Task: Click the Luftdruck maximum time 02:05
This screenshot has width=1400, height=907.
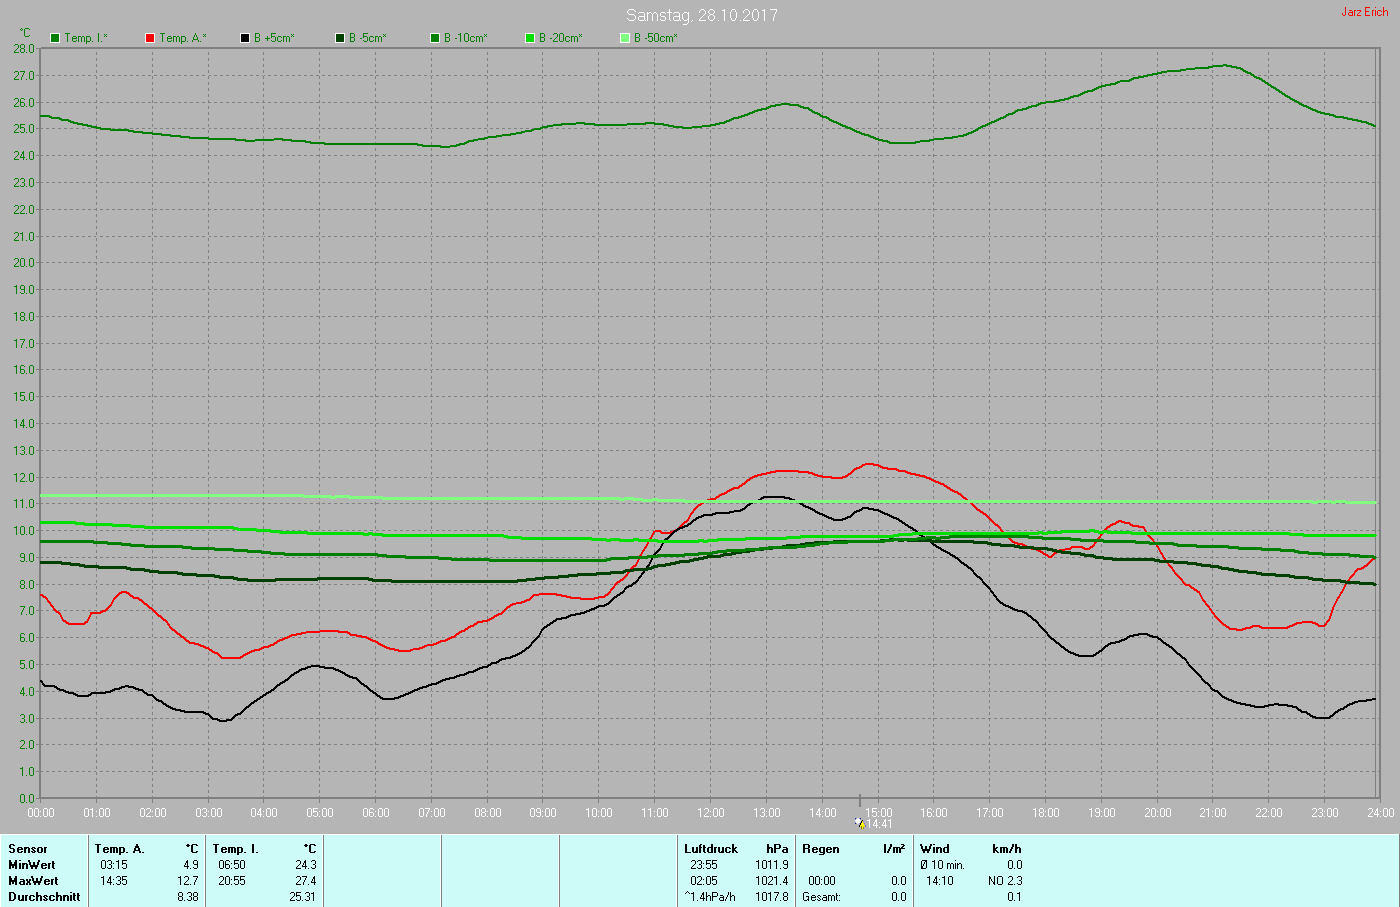Action: click(704, 881)
